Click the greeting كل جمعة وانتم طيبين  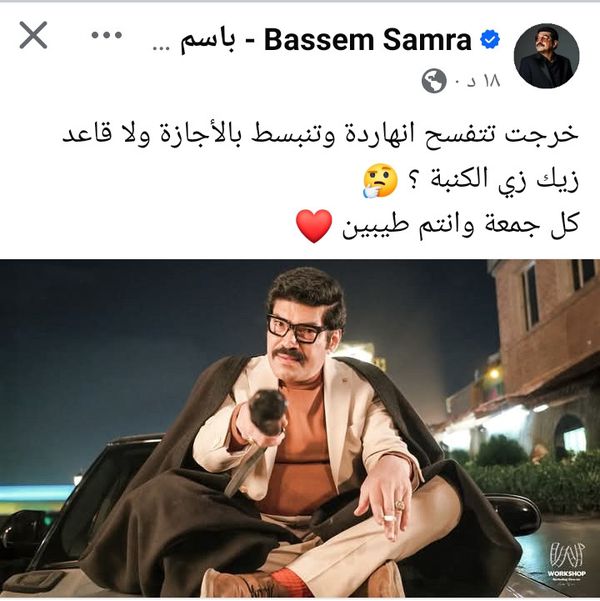click(x=460, y=225)
